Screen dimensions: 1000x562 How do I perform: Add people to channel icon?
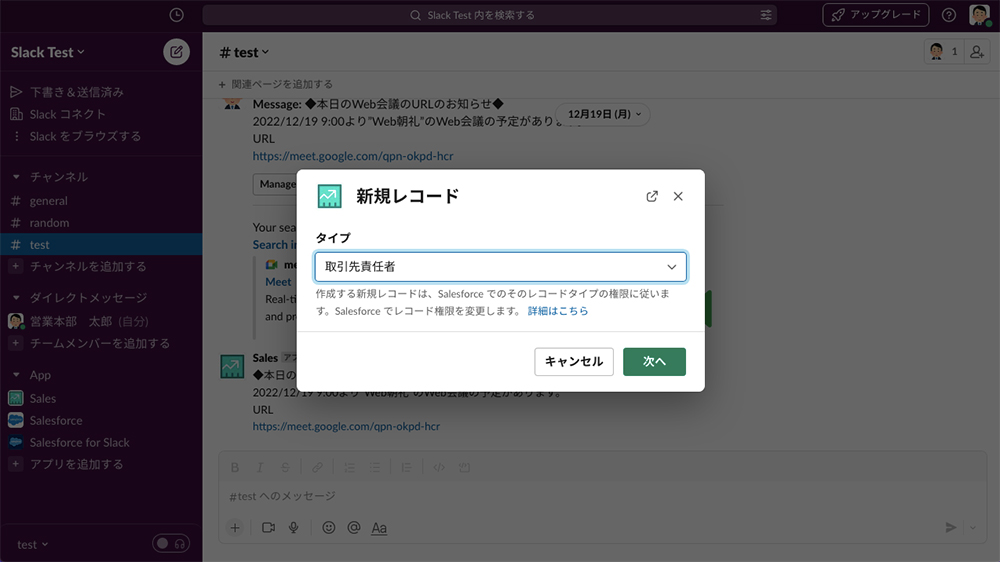[977, 52]
